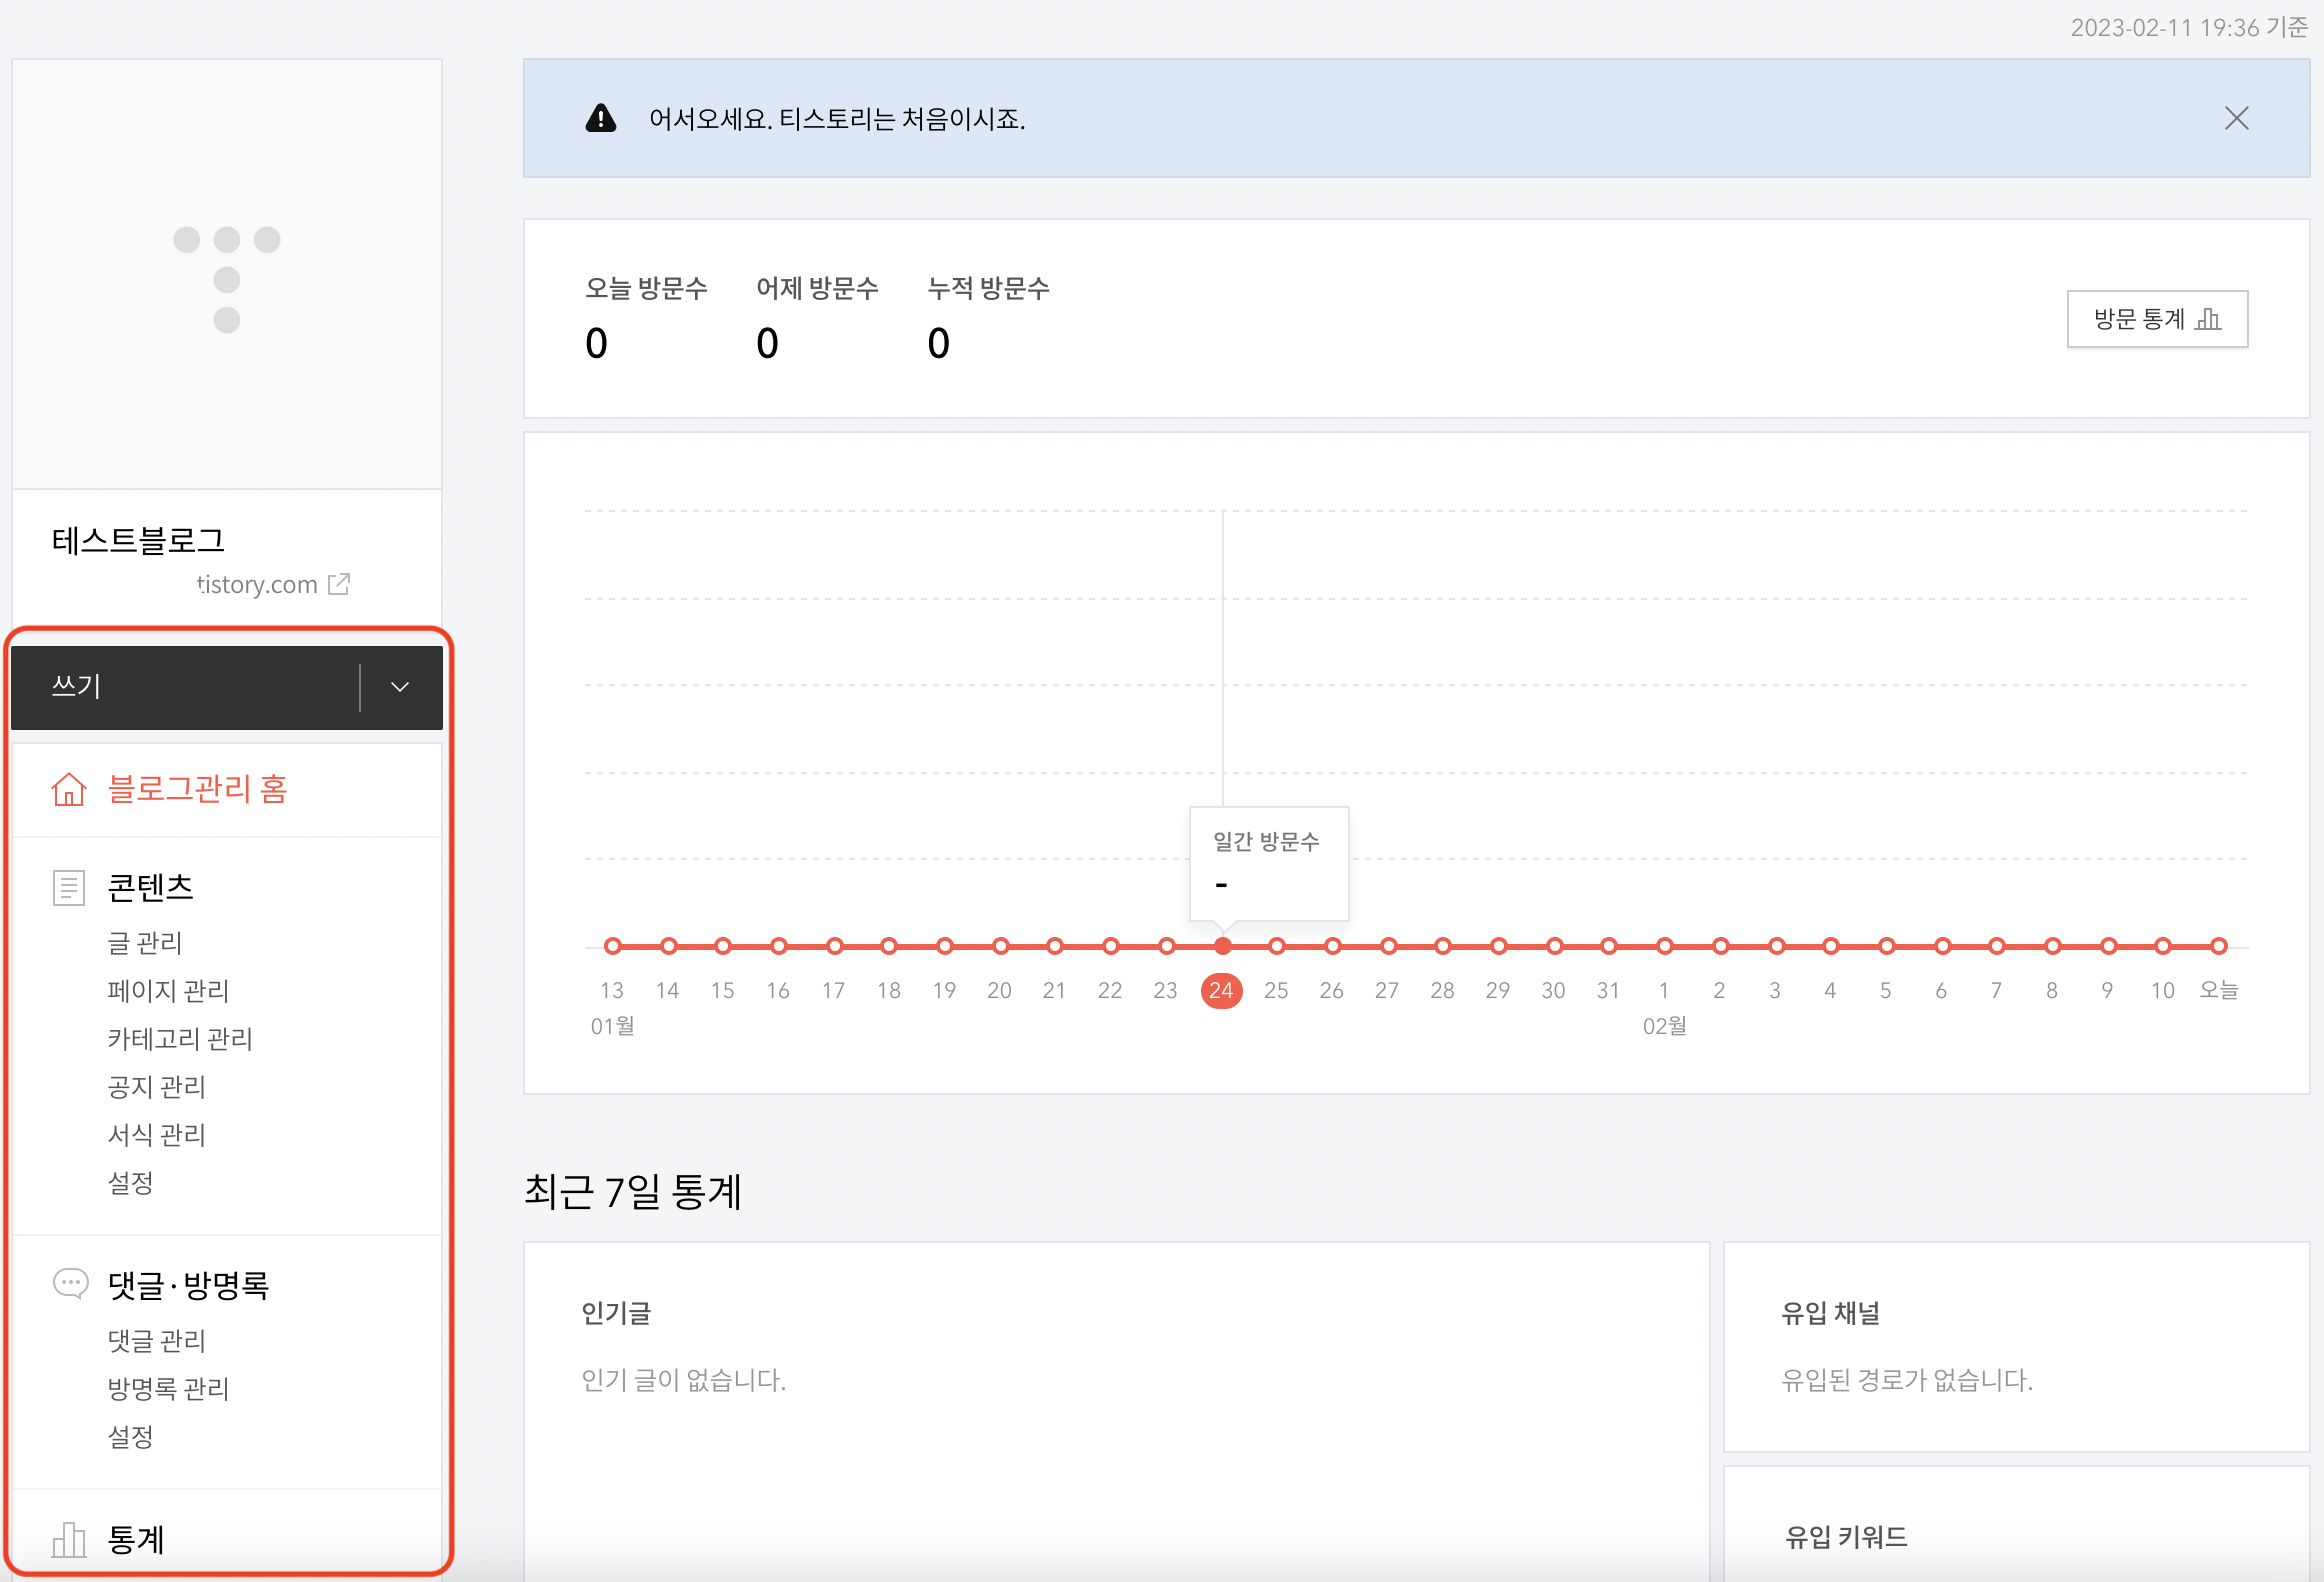Viewport: 2324px width, 1582px height.
Task: Click the 쓰기 write button
Action: [185, 687]
